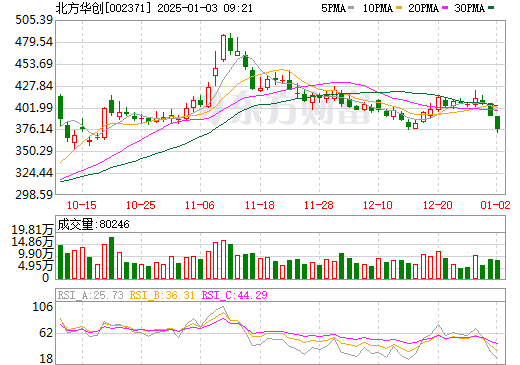Click the 10PMA legend label
The width and height of the screenshot is (520, 365).
[x=377, y=8]
